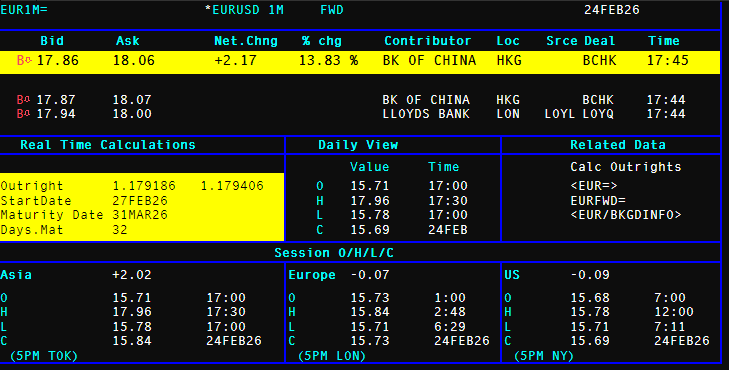Screen dimensions: 729x370
Task: Select the Related Data panel header
Action: (618, 145)
